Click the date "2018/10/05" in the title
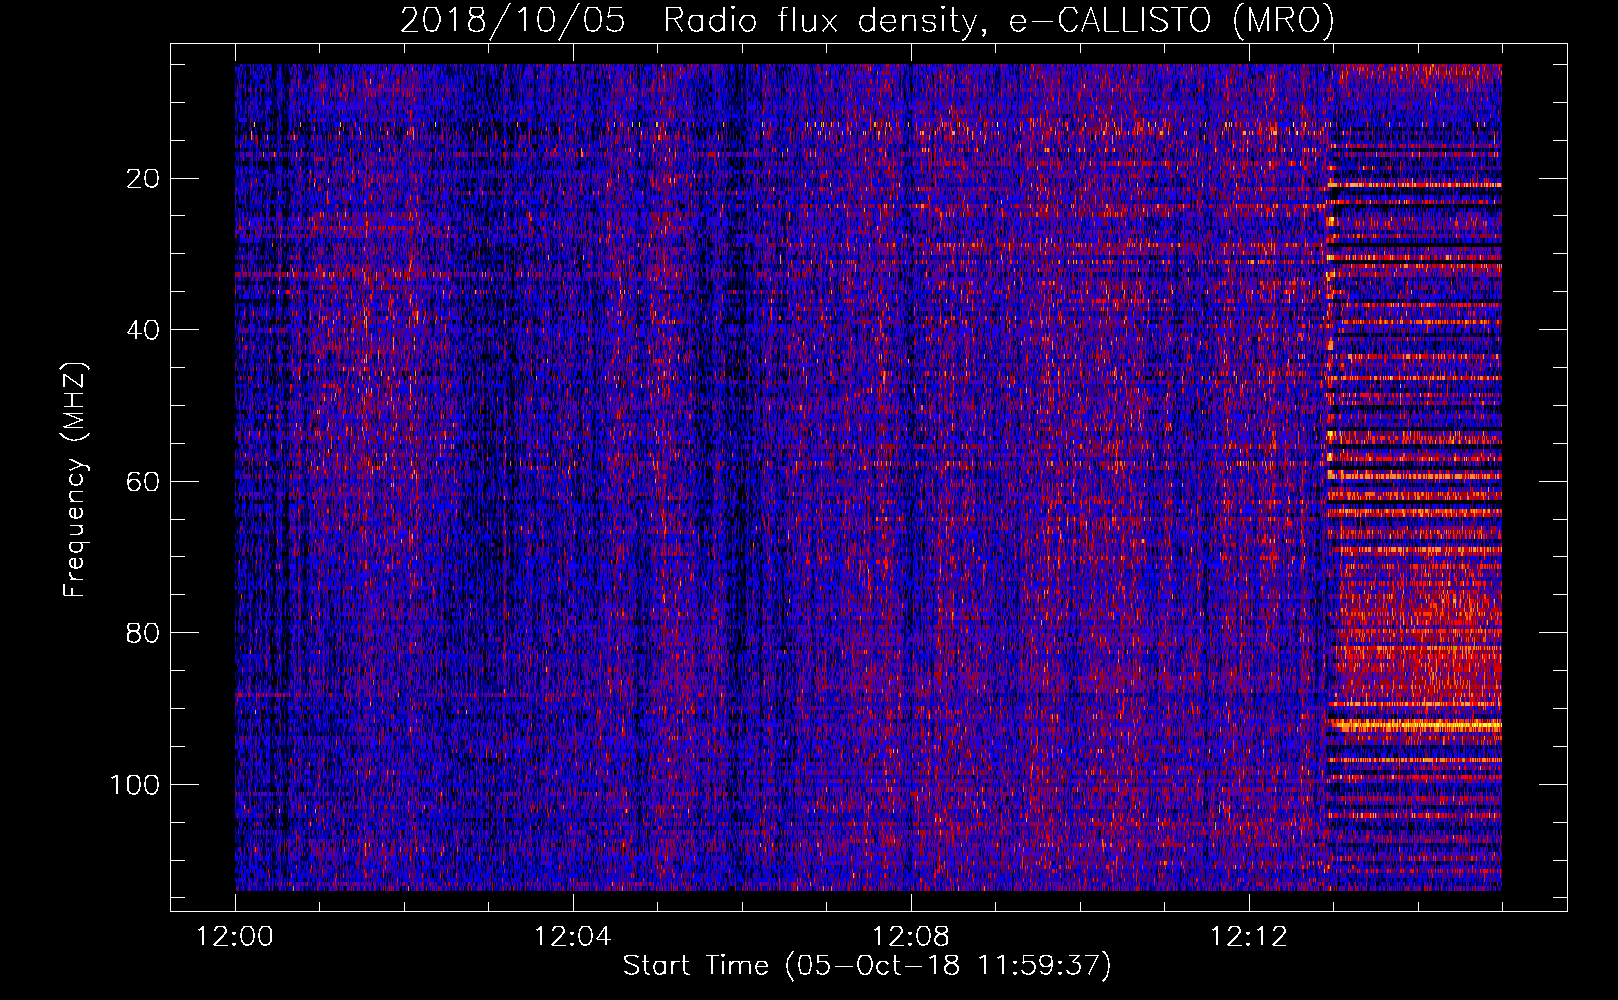 [x=513, y=19]
